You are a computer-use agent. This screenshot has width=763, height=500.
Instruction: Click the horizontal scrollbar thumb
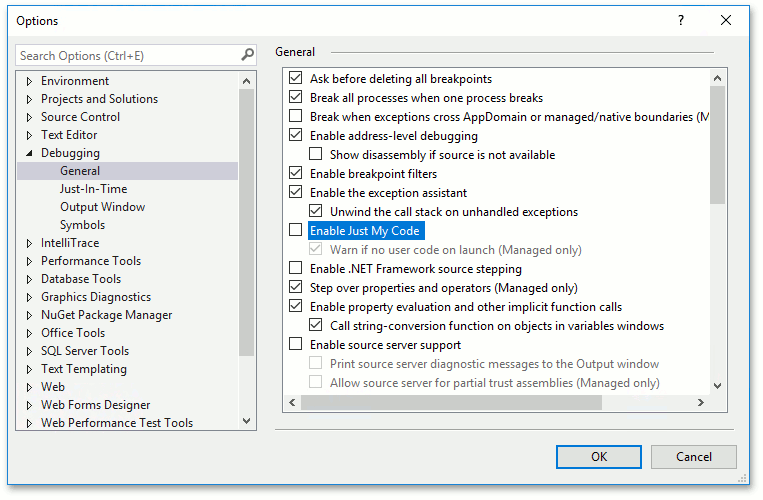[x=451, y=402]
